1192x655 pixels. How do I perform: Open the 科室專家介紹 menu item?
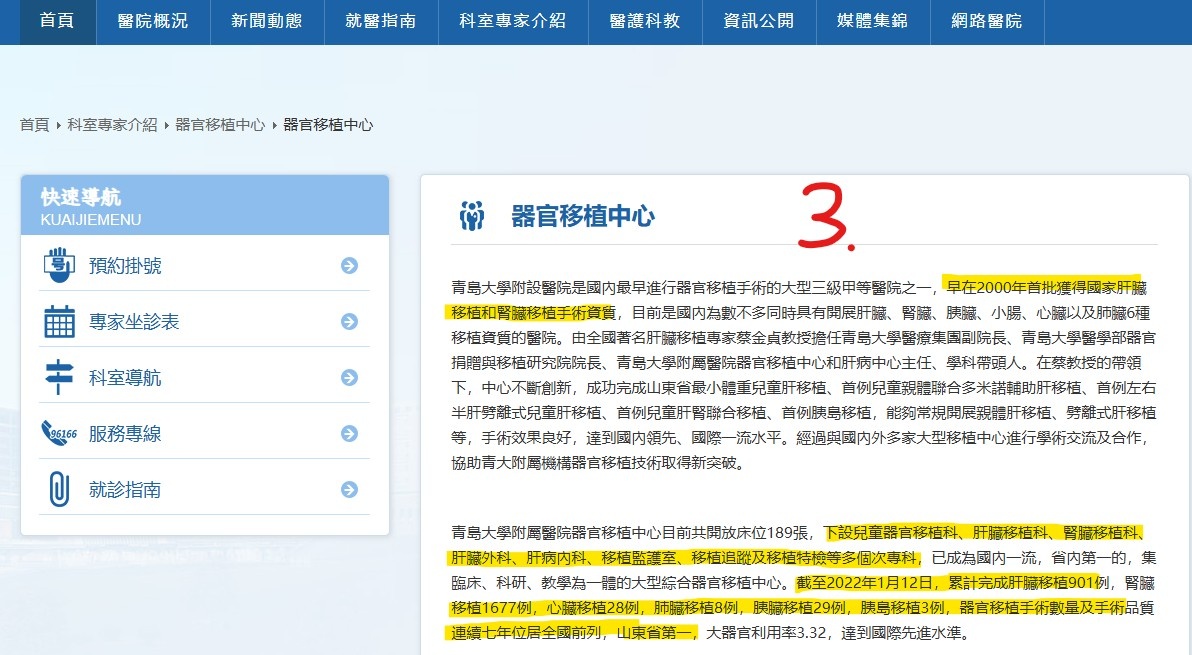(x=513, y=21)
